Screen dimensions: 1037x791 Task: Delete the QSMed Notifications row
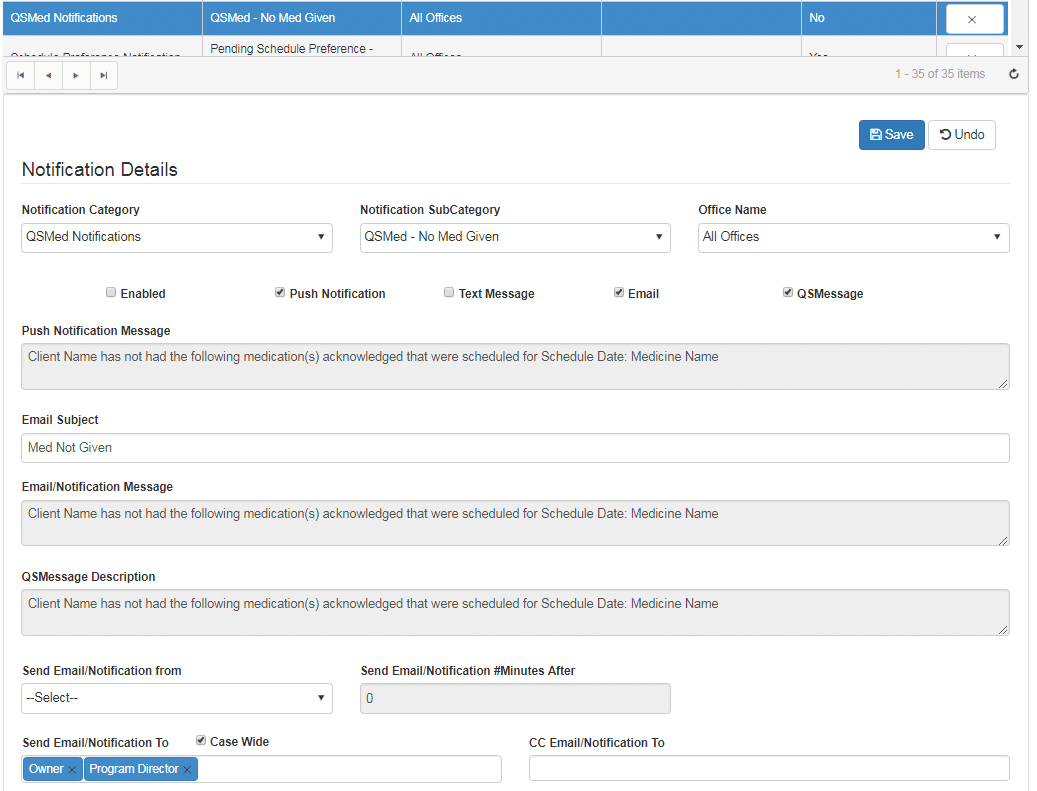point(971,19)
